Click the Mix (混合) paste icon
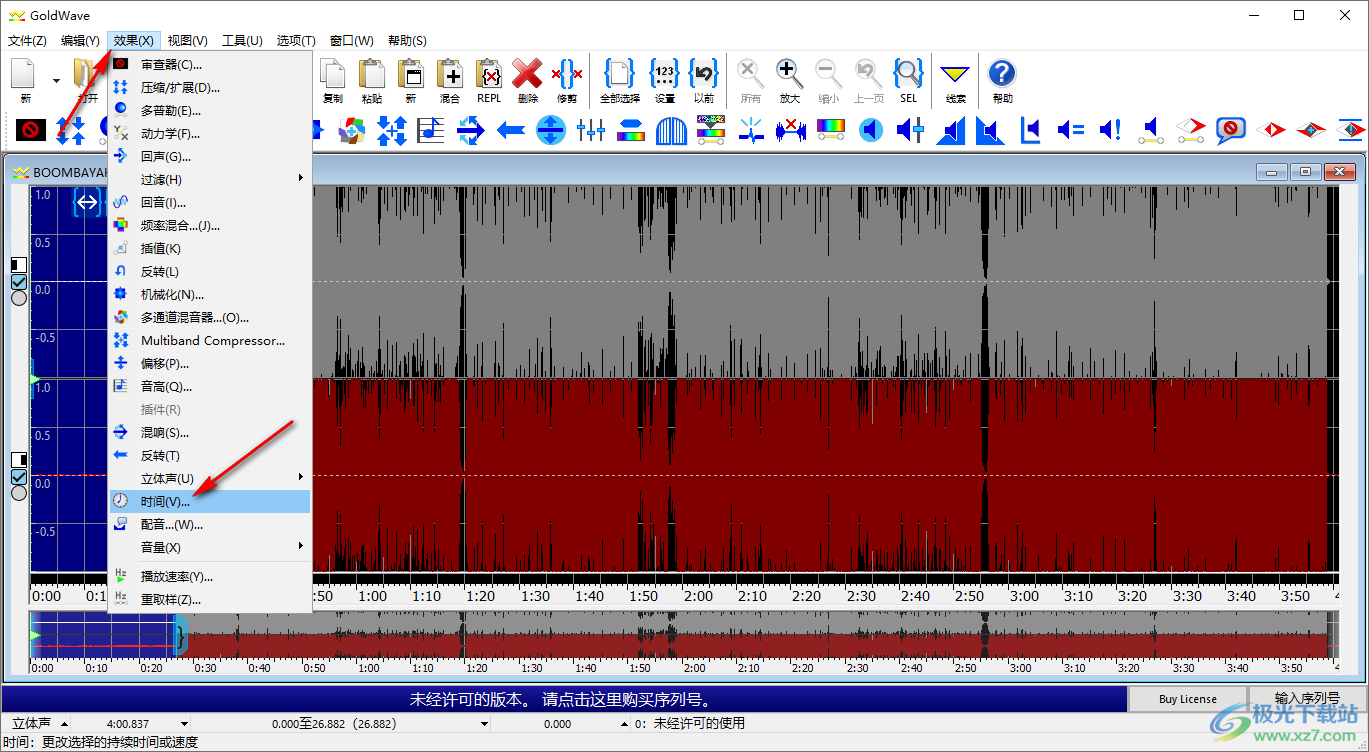 coord(450,80)
